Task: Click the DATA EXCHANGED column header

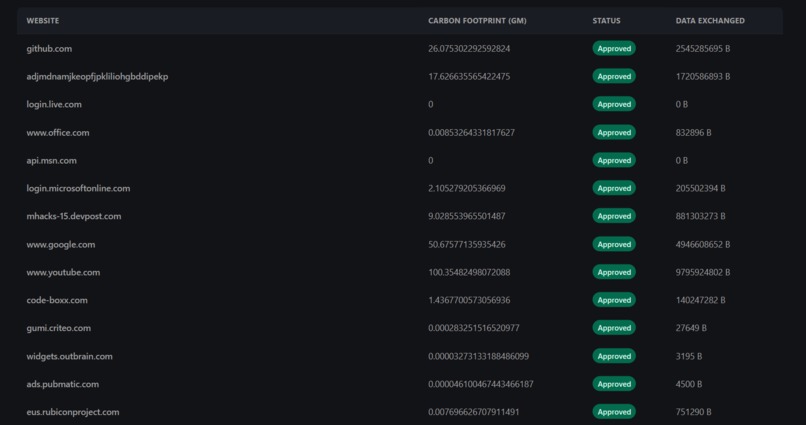Action: 710,21
